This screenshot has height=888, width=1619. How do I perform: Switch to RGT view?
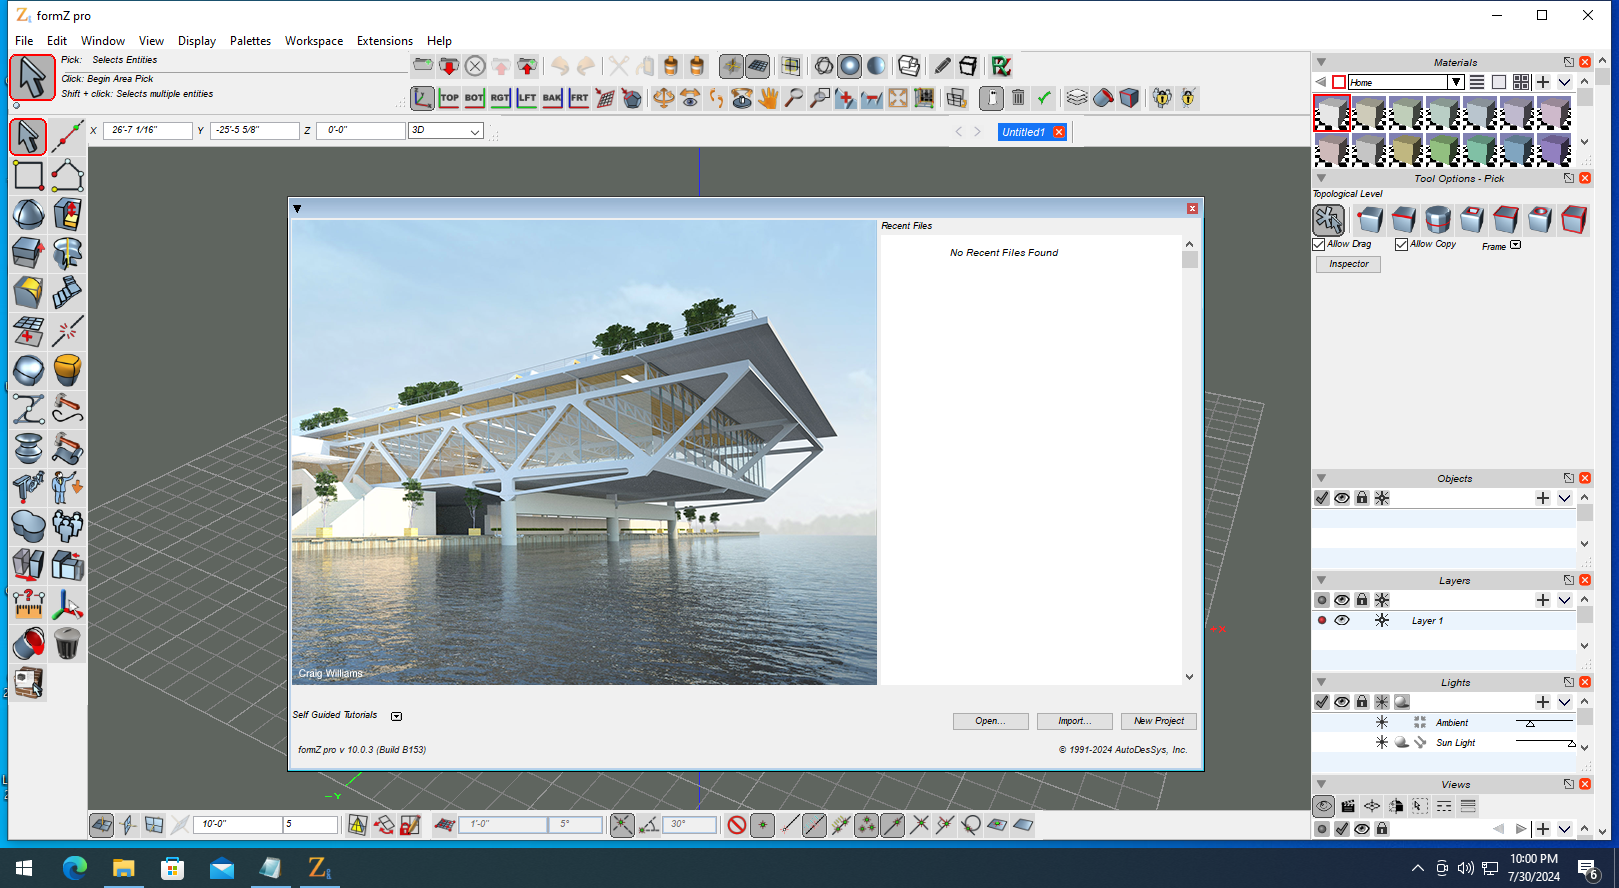pyautogui.click(x=500, y=98)
